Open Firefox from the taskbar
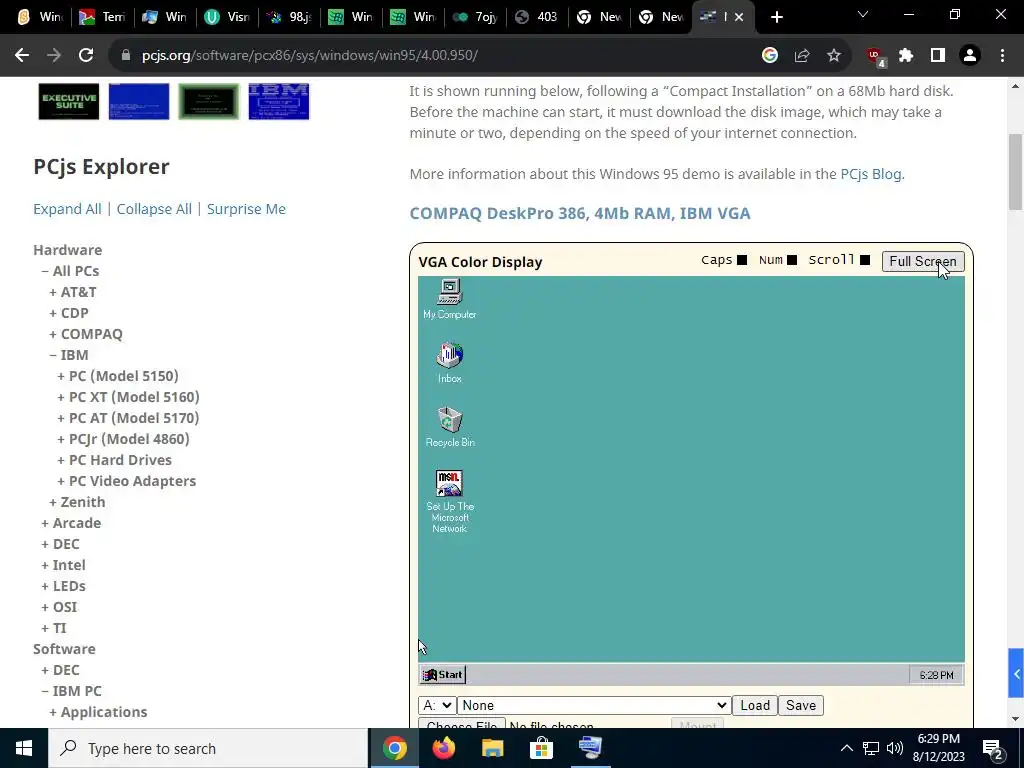Screen dimensions: 1024x768 click(443, 748)
